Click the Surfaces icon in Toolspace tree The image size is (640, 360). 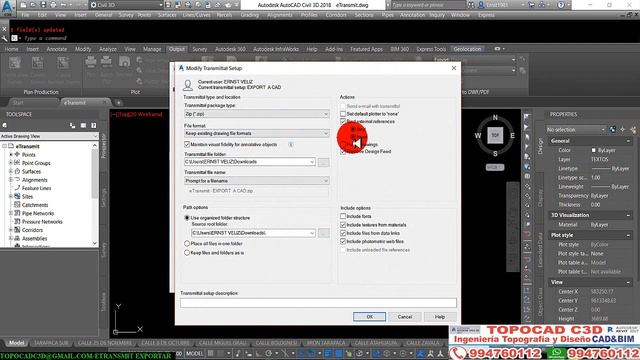point(17,171)
